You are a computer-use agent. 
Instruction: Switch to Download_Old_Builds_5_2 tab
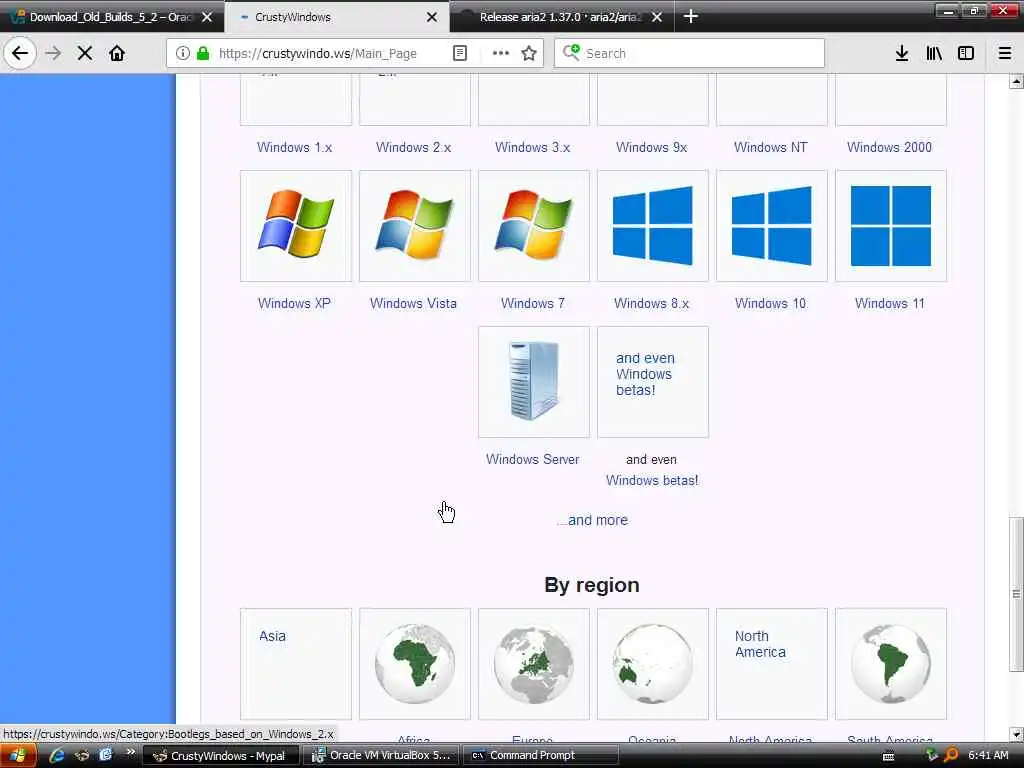tap(111, 17)
